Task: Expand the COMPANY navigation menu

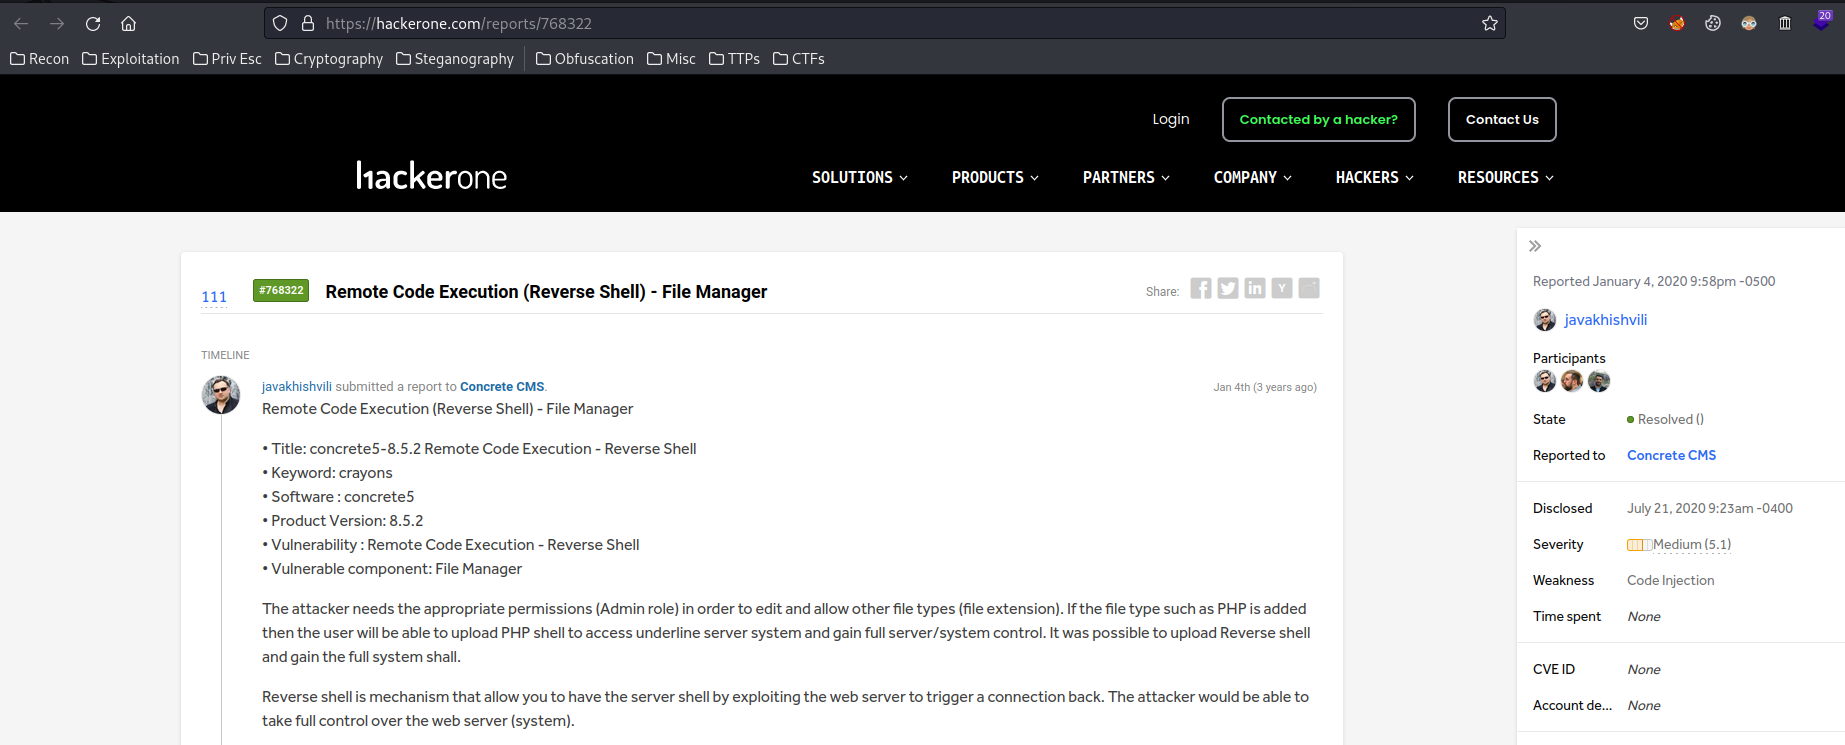Action: pos(1253,177)
